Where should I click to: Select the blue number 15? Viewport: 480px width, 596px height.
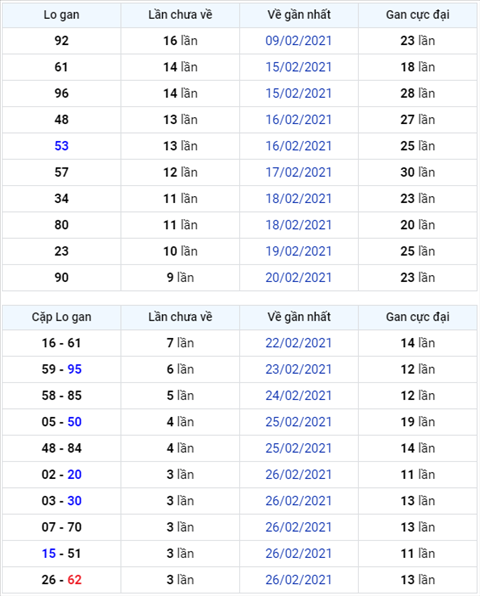pyautogui.click(x=49, y=553)
